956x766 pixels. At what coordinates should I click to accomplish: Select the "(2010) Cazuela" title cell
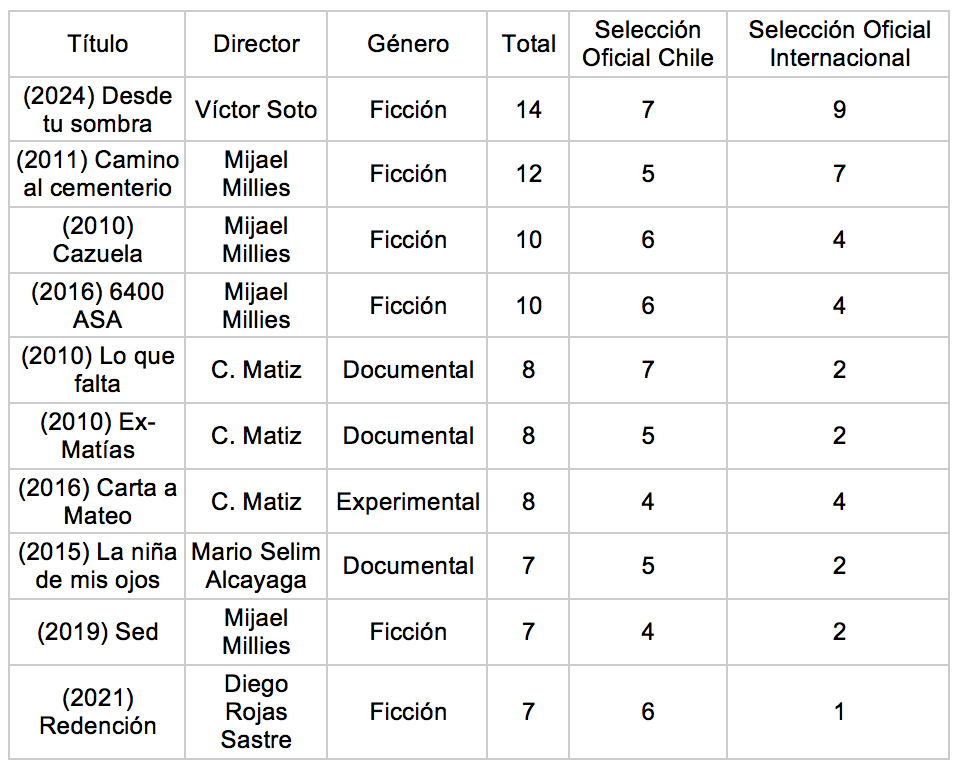click(x=98, y=240)
